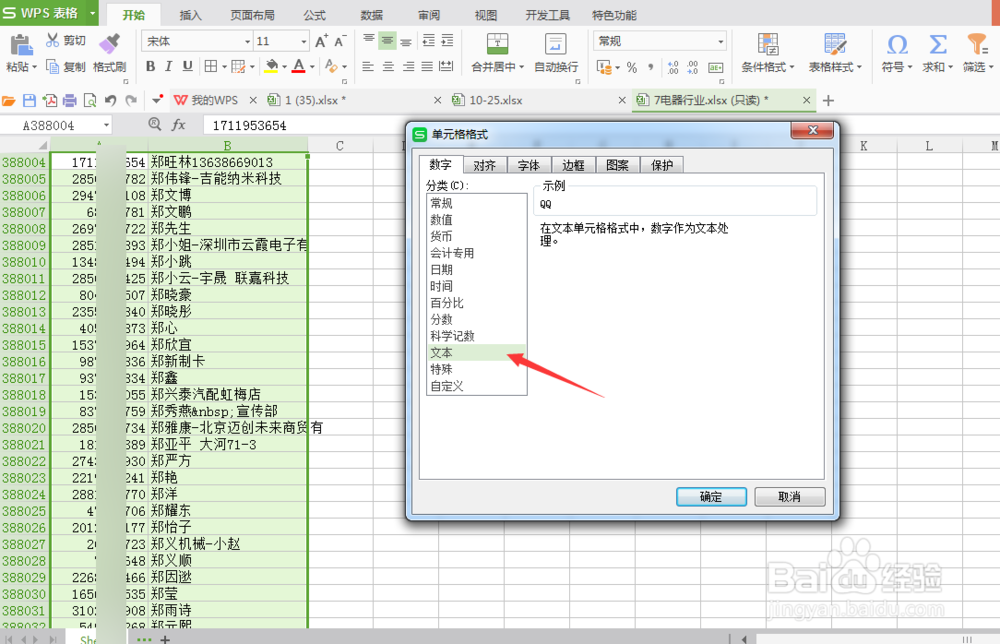Viewport: 1000px width, 644px height.
Task: Expand the Merge and Center dropdown arrow
Action: 522,67
